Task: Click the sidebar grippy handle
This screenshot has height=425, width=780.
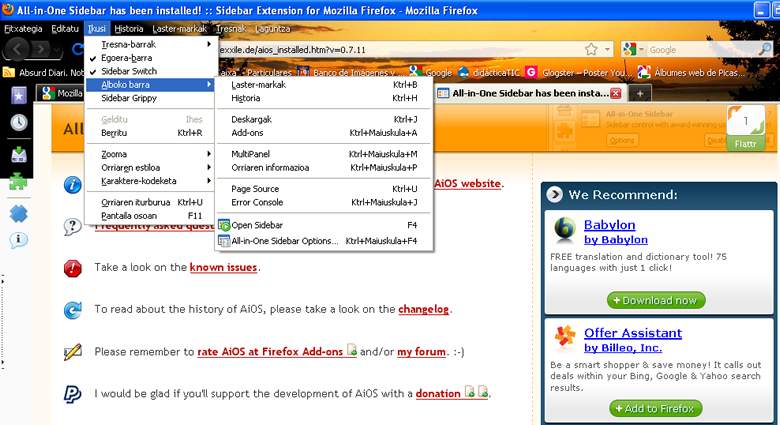Action: (2, 323)
